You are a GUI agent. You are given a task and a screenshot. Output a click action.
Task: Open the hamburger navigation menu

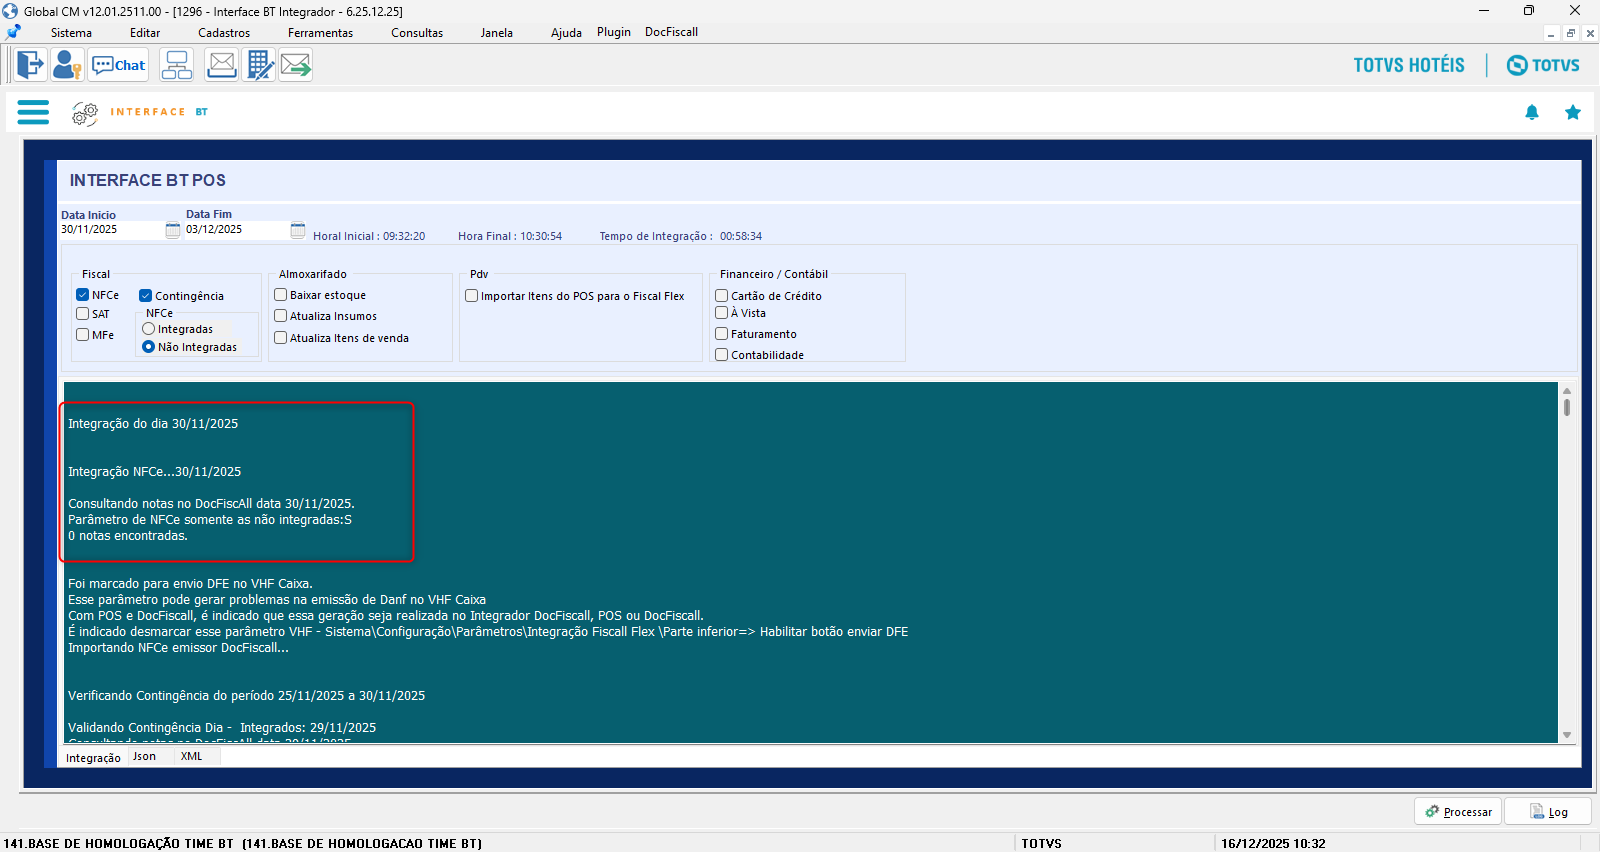(33, 112)
